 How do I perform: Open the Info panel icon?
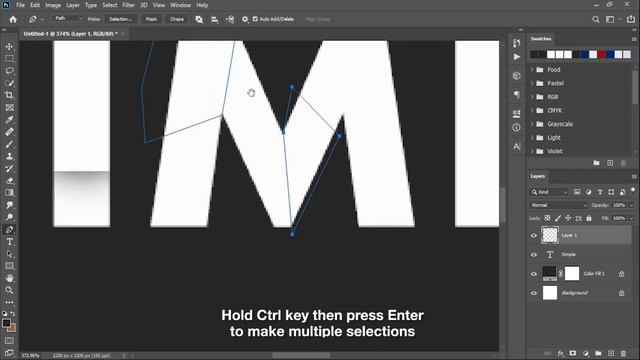click(x=517, y=127)
